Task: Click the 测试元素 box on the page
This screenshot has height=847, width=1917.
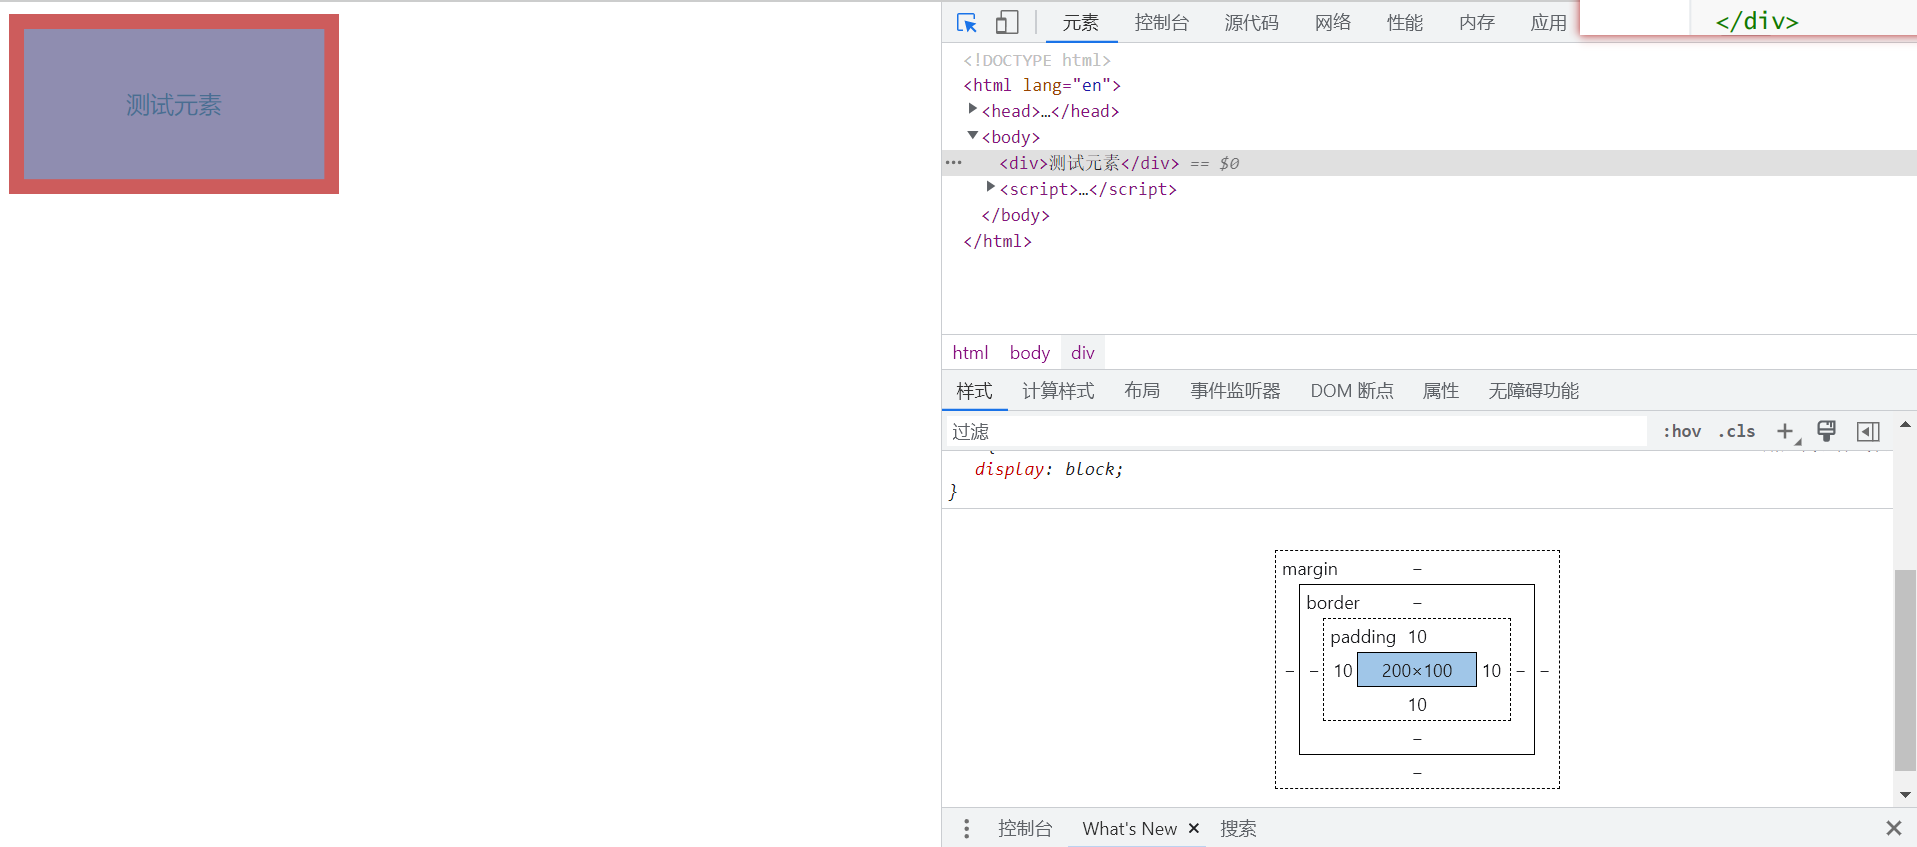Action: [x=174, y=104]
